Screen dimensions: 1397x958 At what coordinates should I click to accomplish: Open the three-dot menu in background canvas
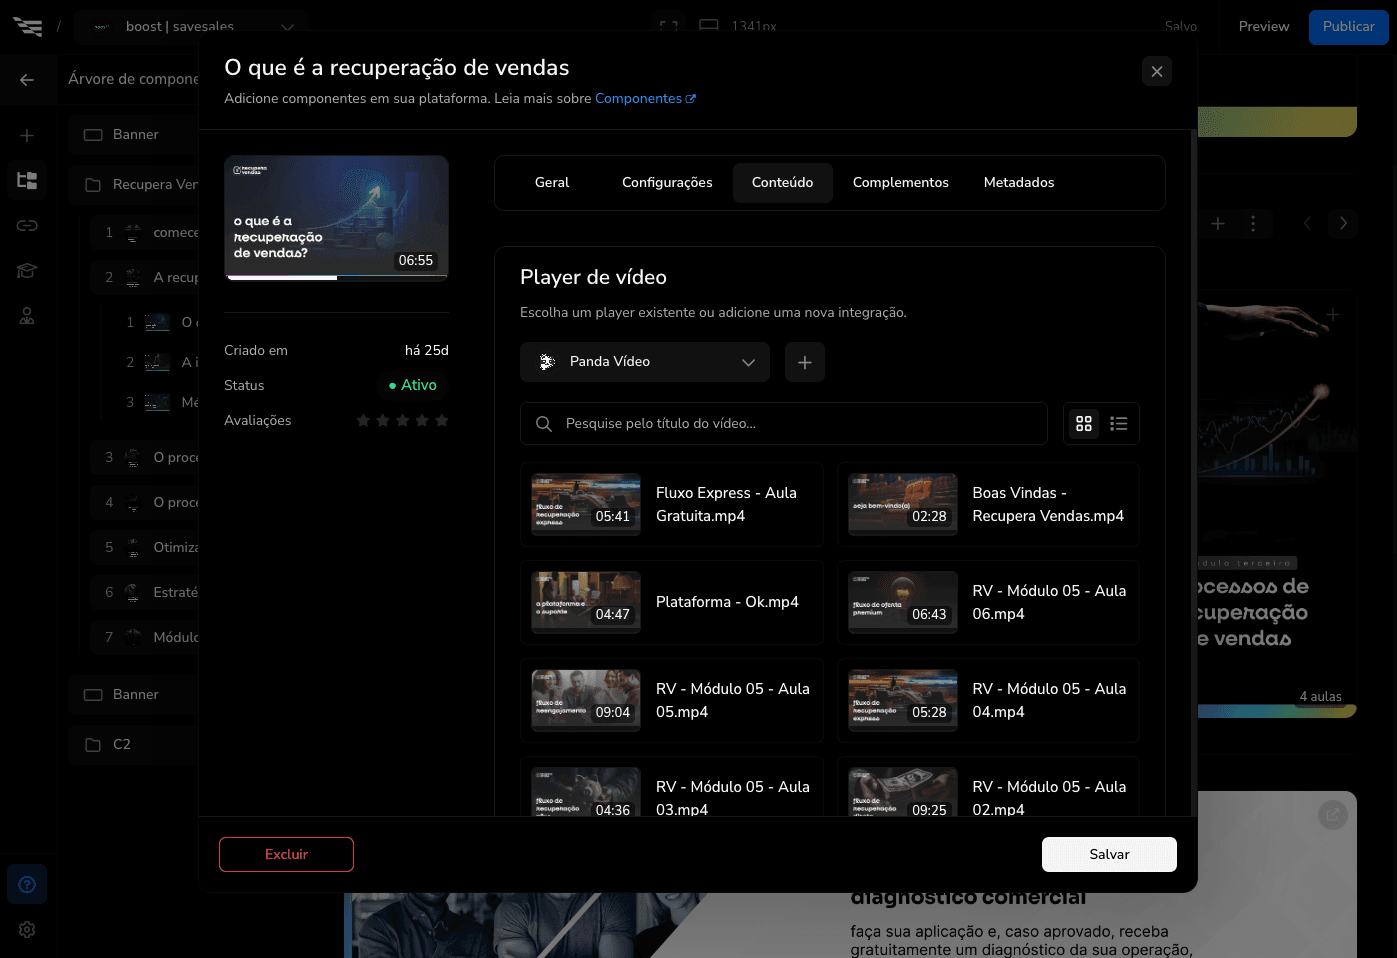coord(1253,224)
